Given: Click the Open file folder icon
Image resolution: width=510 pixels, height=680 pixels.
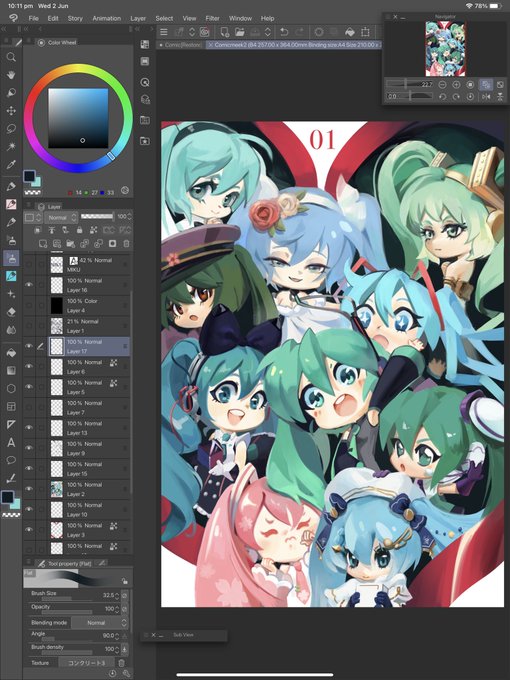Looking at the screenshot, I should pos(239,32).
